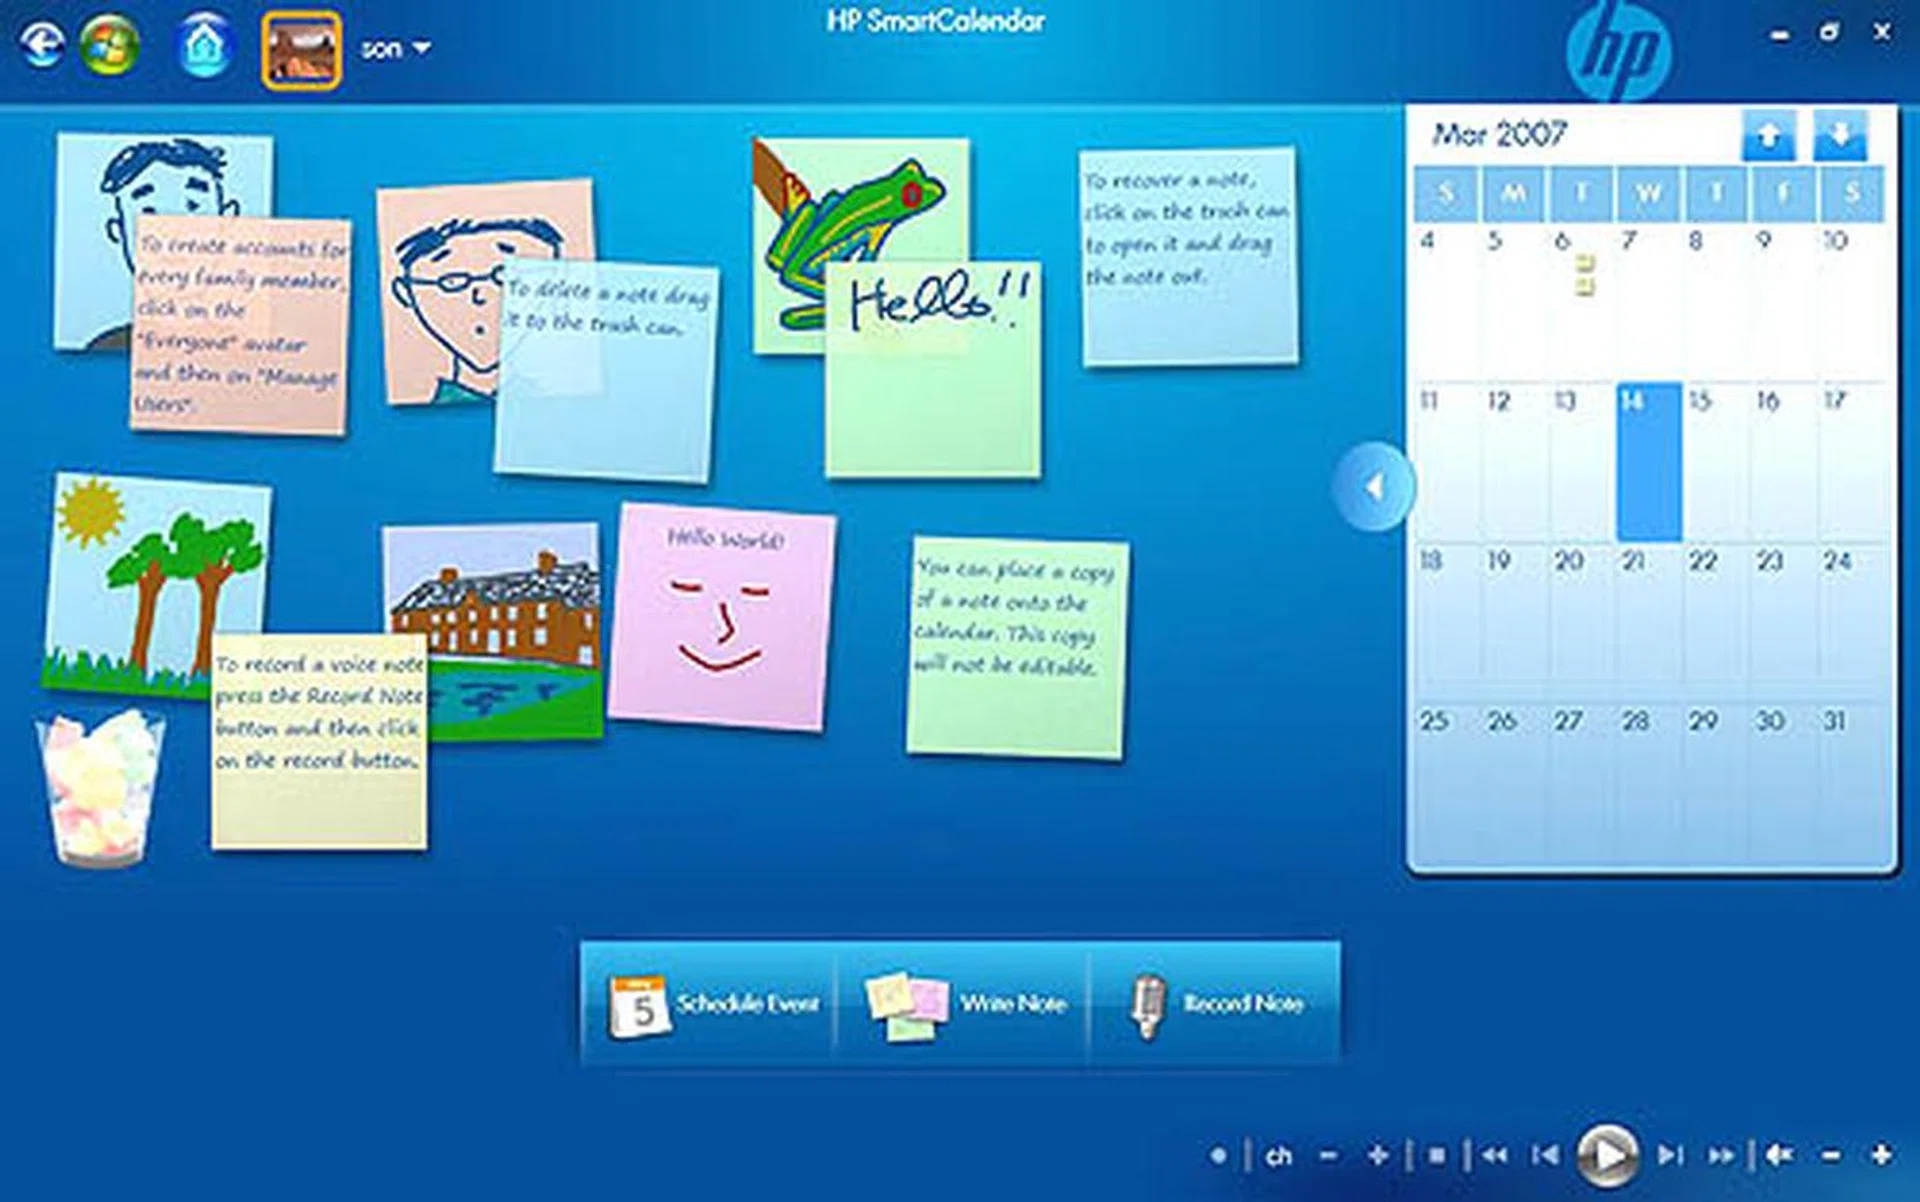This screenshot has width=1920, height=1202.
Task: Select the pink Hello World smiley note
Action: tap(722, 618)
